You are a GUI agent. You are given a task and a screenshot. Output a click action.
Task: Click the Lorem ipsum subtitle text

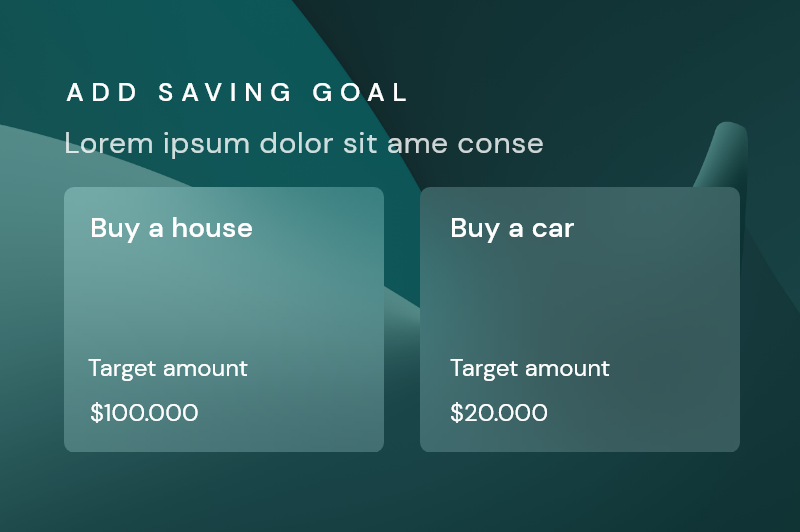click(304, 143)
